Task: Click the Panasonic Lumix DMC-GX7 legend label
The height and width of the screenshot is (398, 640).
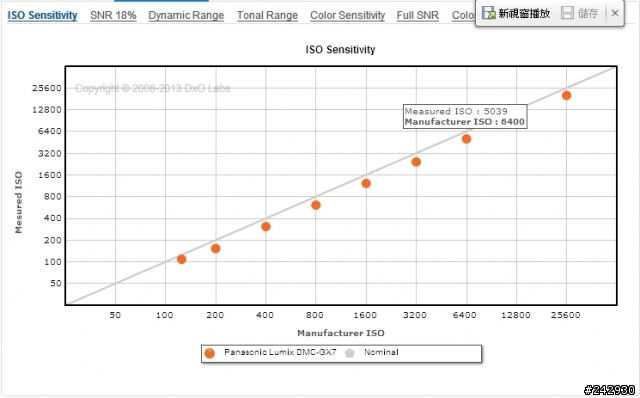Action: pyautogui.click(x=280, y=352)
